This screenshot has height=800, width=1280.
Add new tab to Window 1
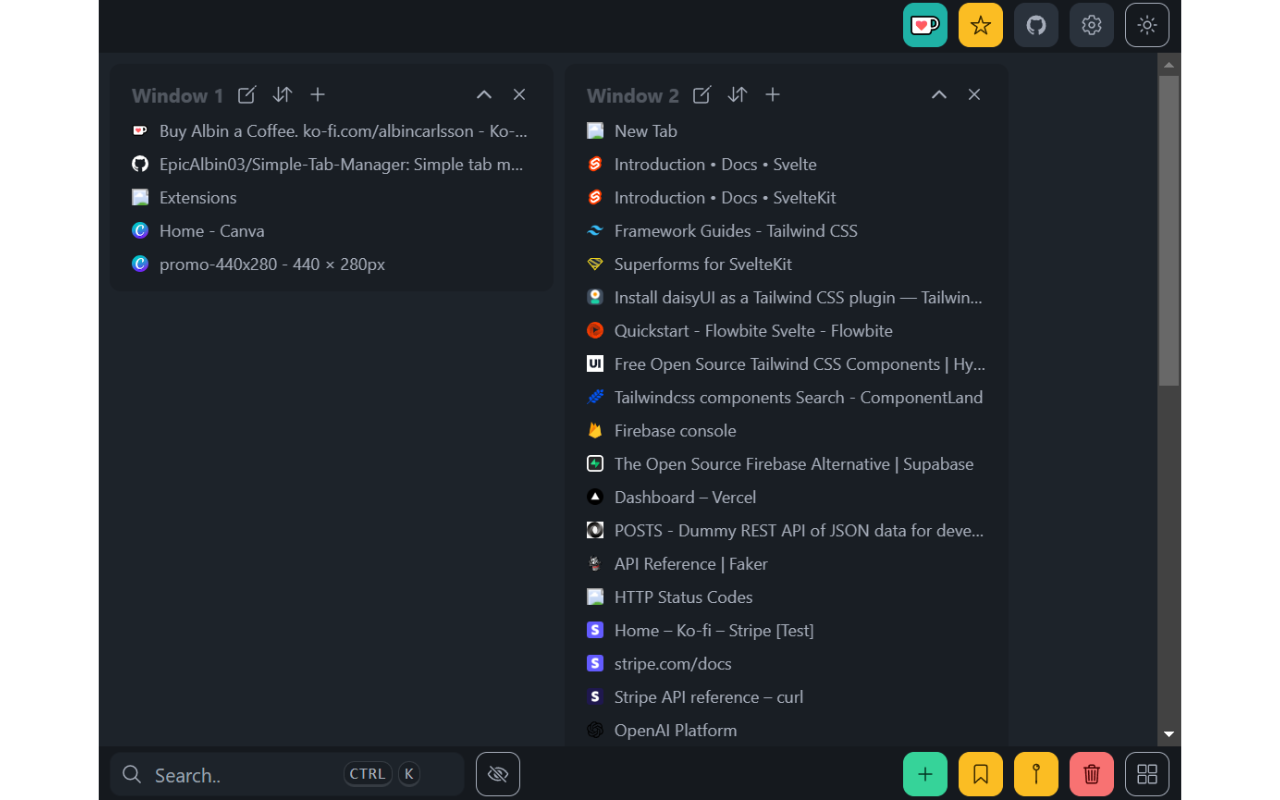(x=318, y=95)
